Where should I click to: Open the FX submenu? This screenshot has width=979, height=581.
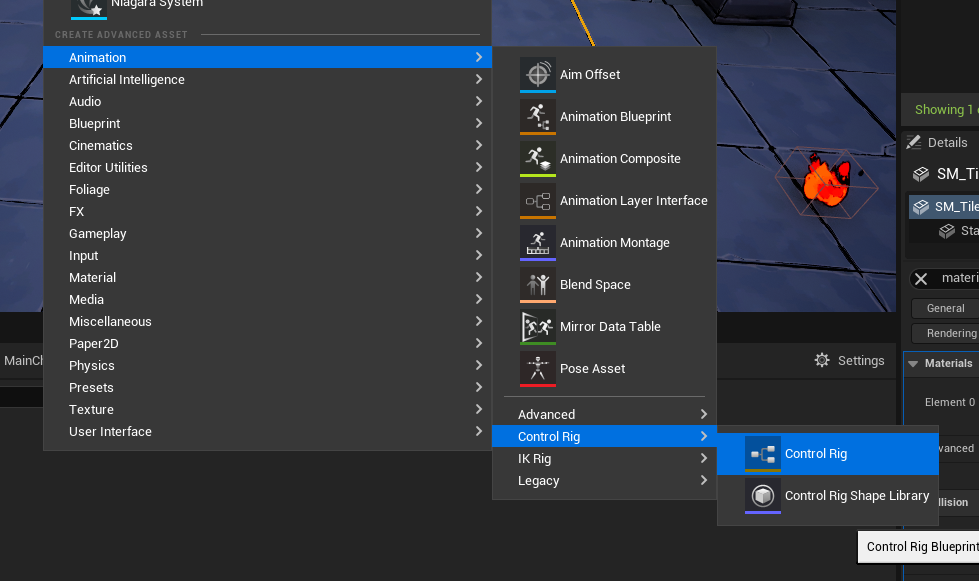(x=267, y=212)
